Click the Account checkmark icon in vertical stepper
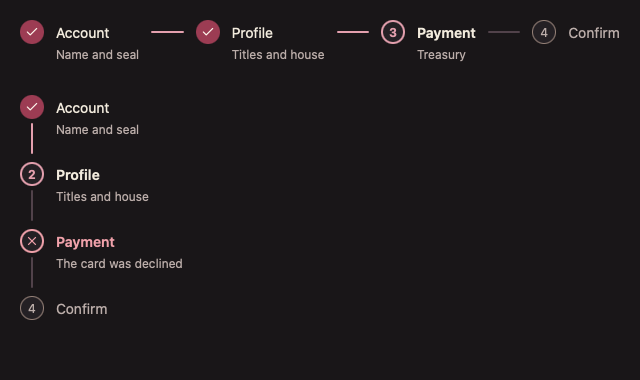The width and height of the screenshot is (640, 380). tap(32, 107)
